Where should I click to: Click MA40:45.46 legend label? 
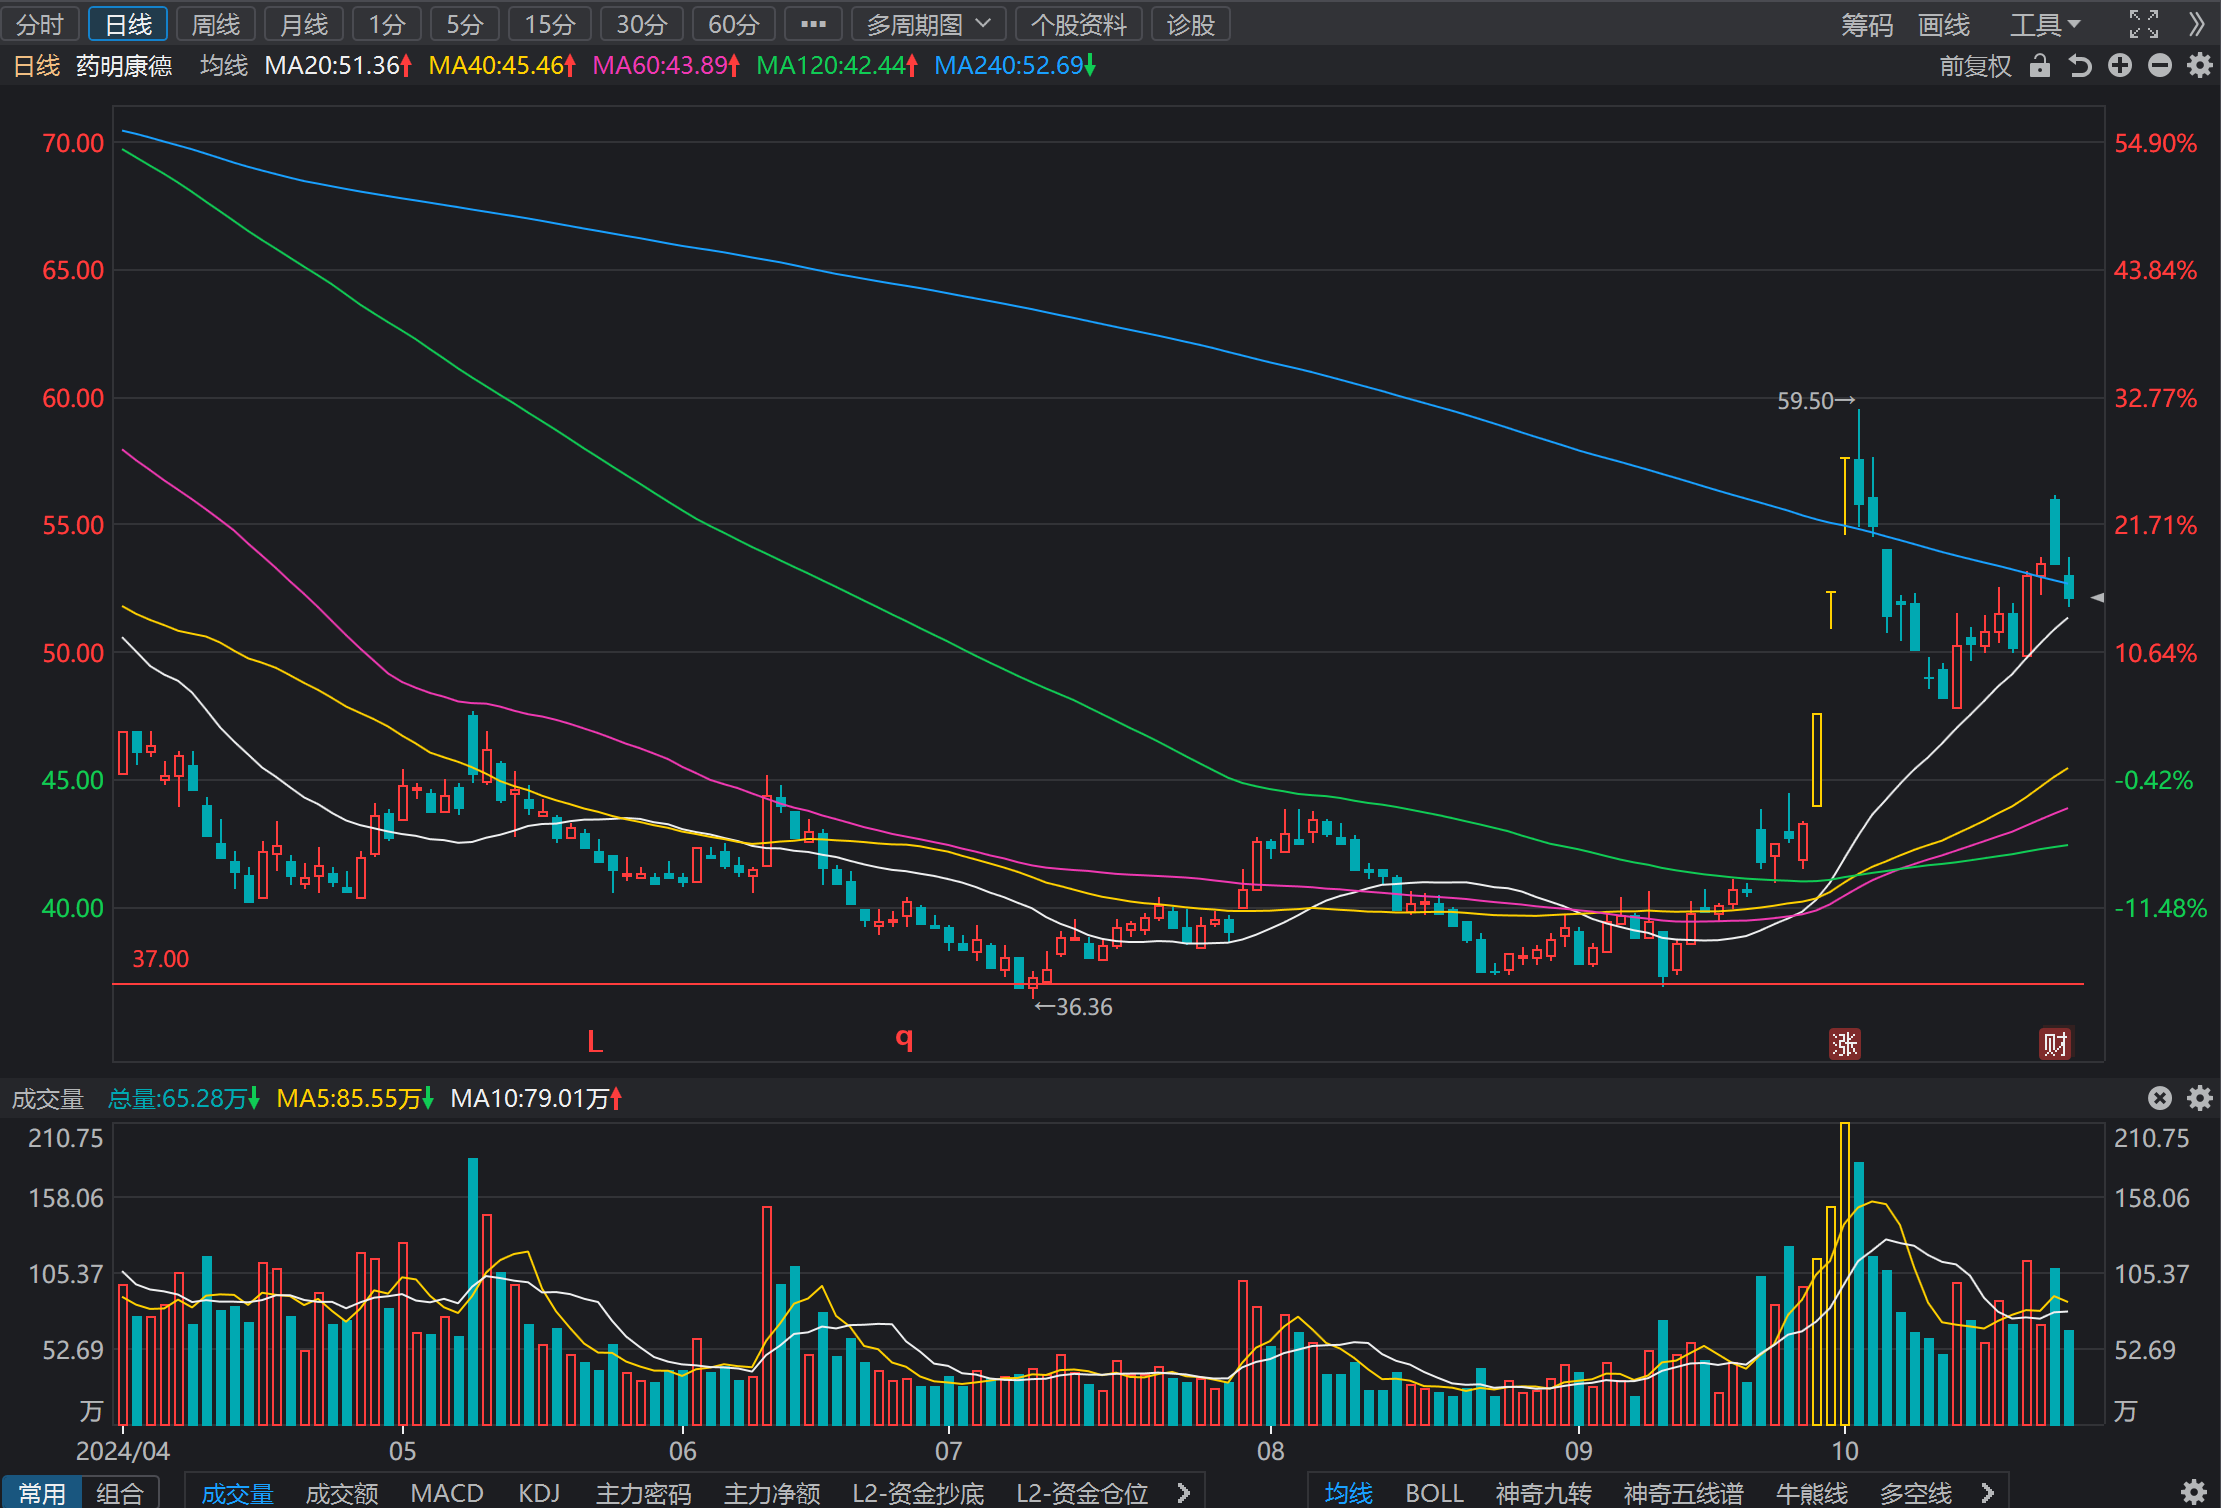[x=502, y=66]
